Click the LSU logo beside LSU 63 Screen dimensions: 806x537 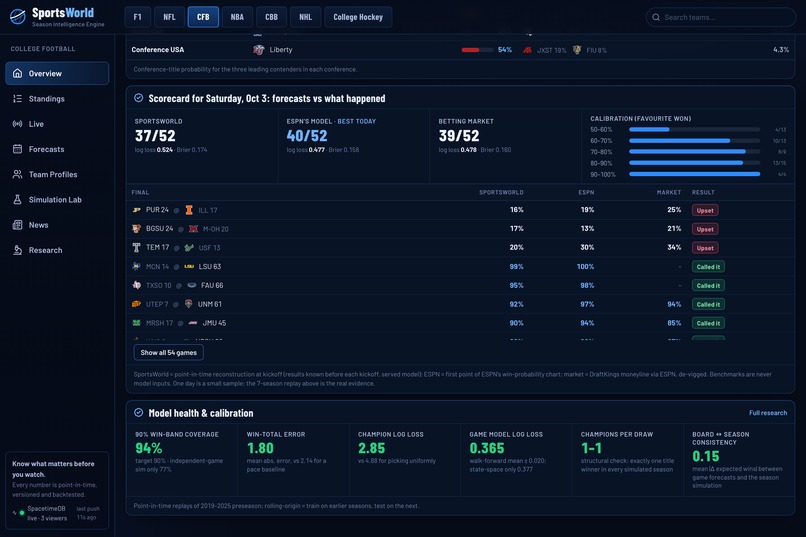[189, 266]
